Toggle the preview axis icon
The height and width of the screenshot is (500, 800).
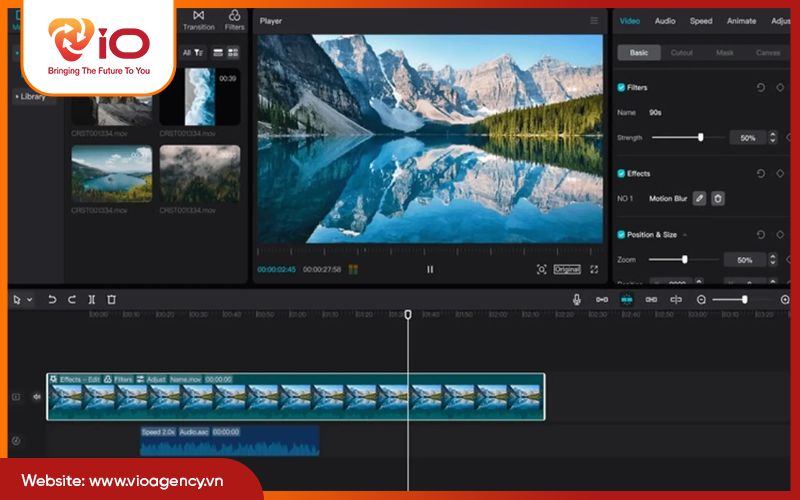676,299
